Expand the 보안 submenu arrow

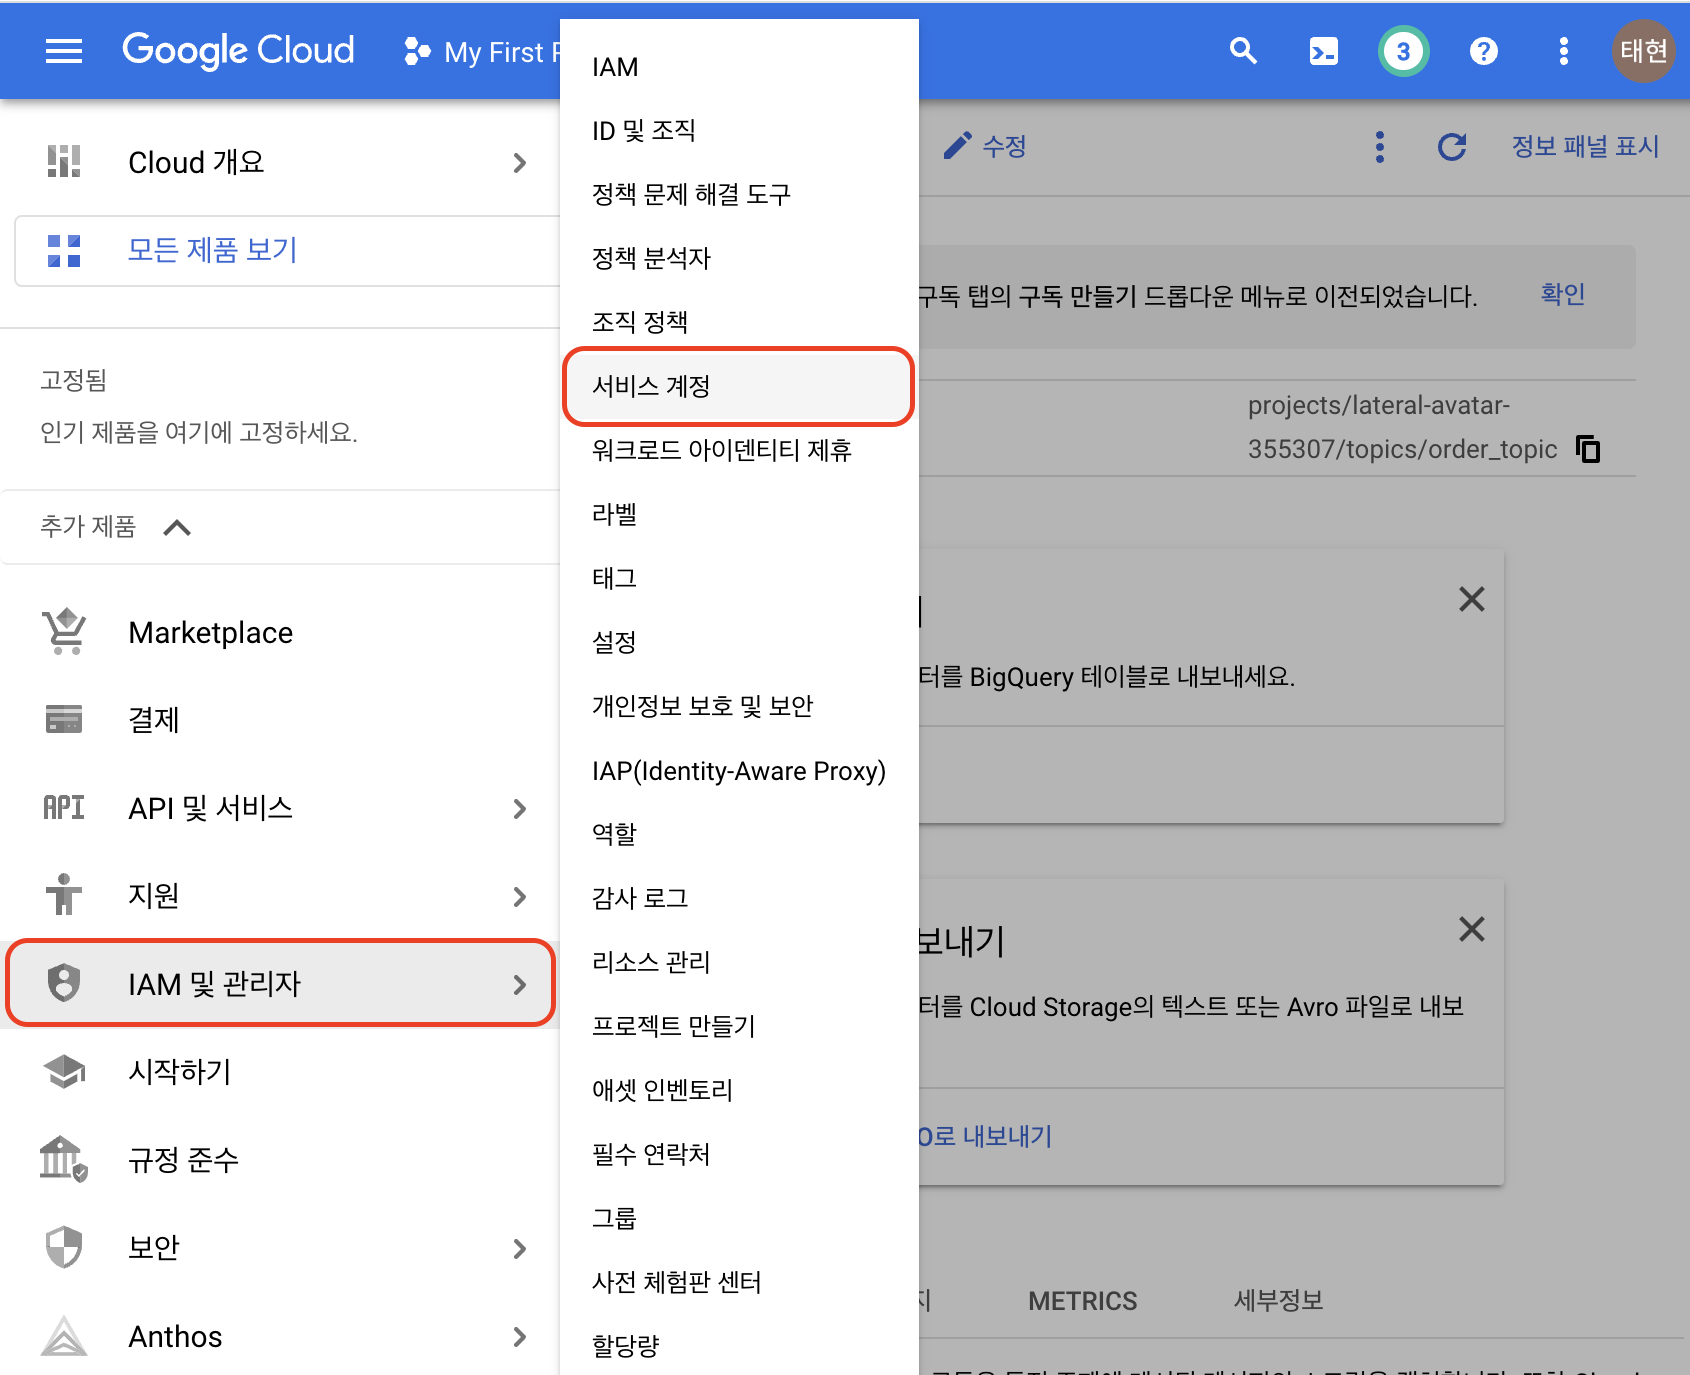[x=519, y=1248]
